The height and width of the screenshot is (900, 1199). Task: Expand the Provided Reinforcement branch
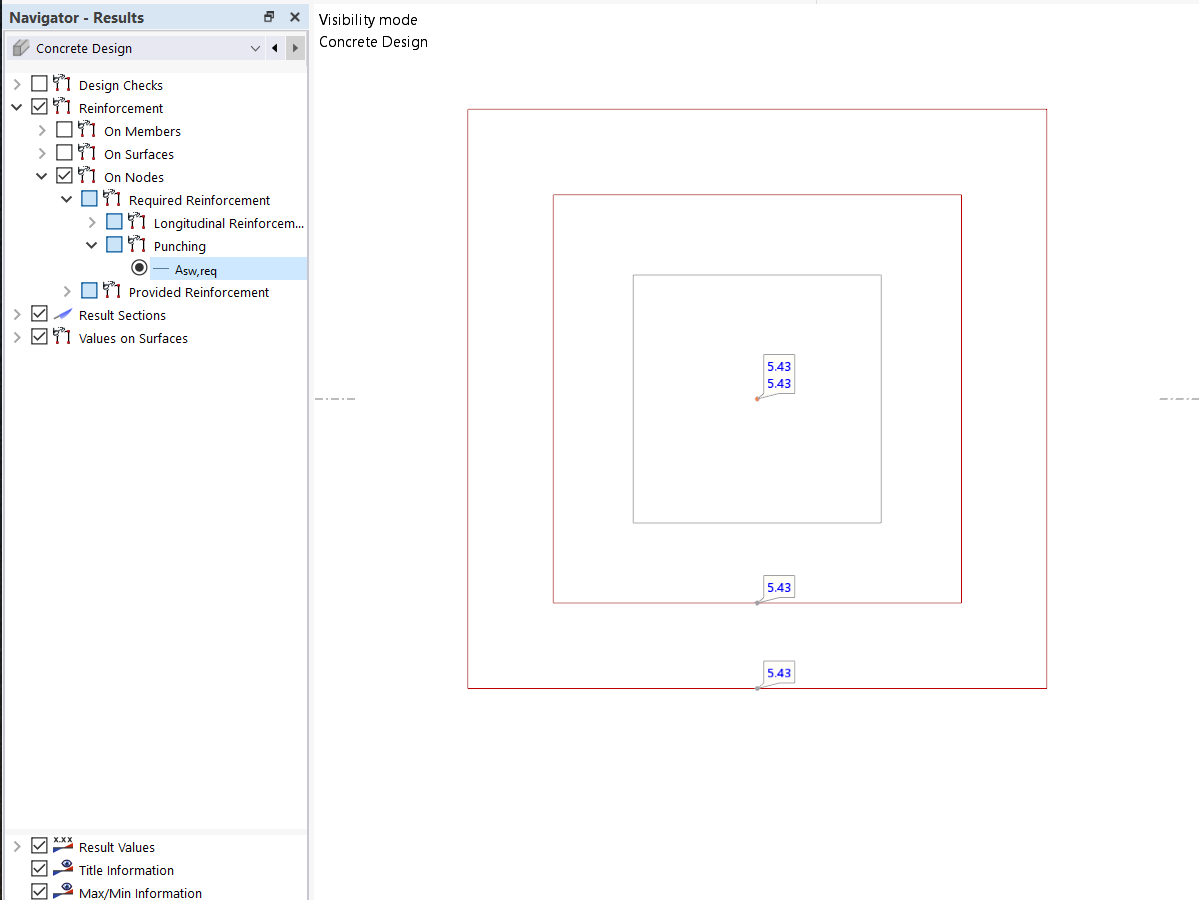[x=66, y=291]
